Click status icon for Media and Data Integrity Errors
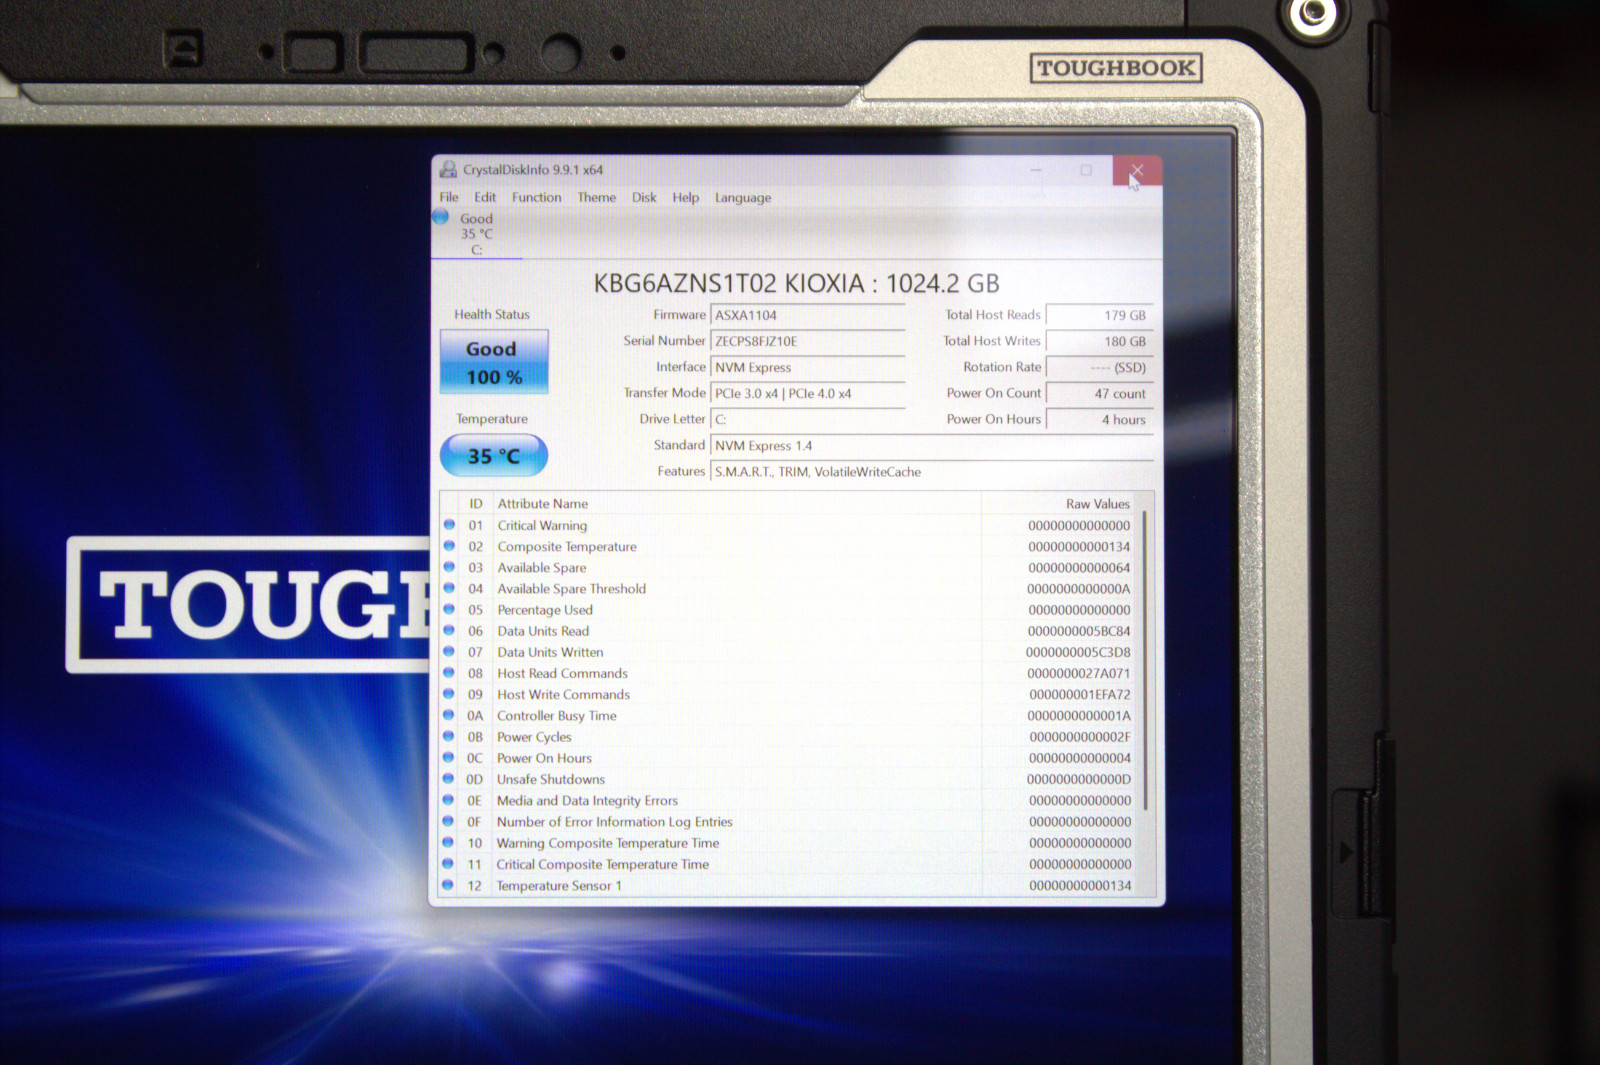 point(448,800)
